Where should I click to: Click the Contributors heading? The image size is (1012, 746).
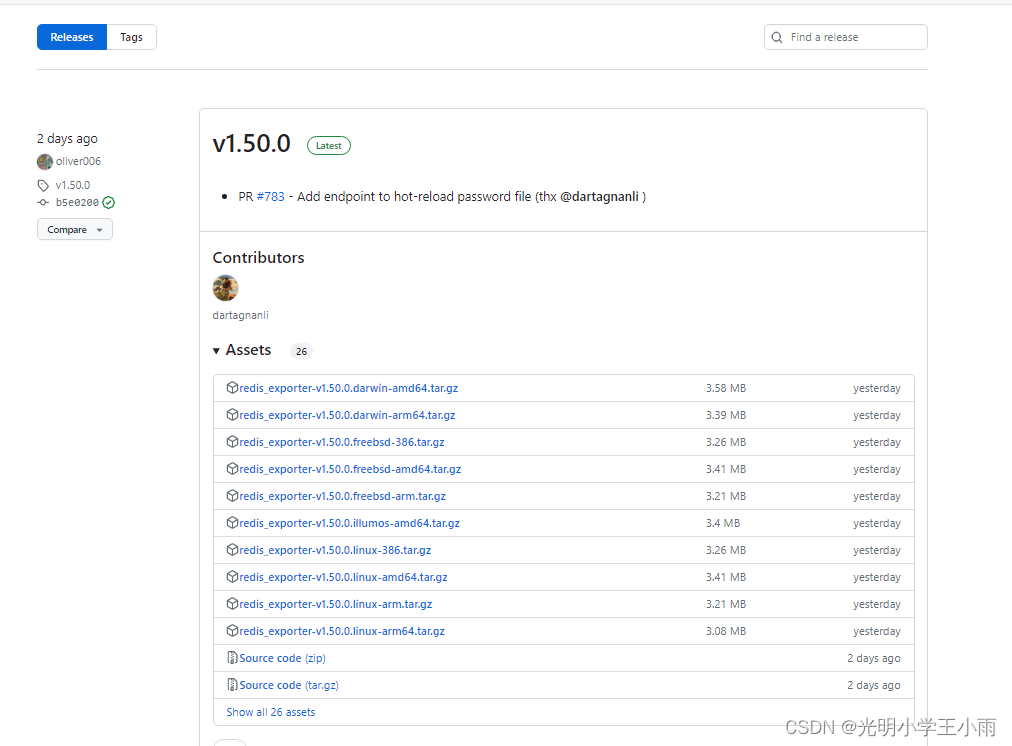(x=259, y=258)
